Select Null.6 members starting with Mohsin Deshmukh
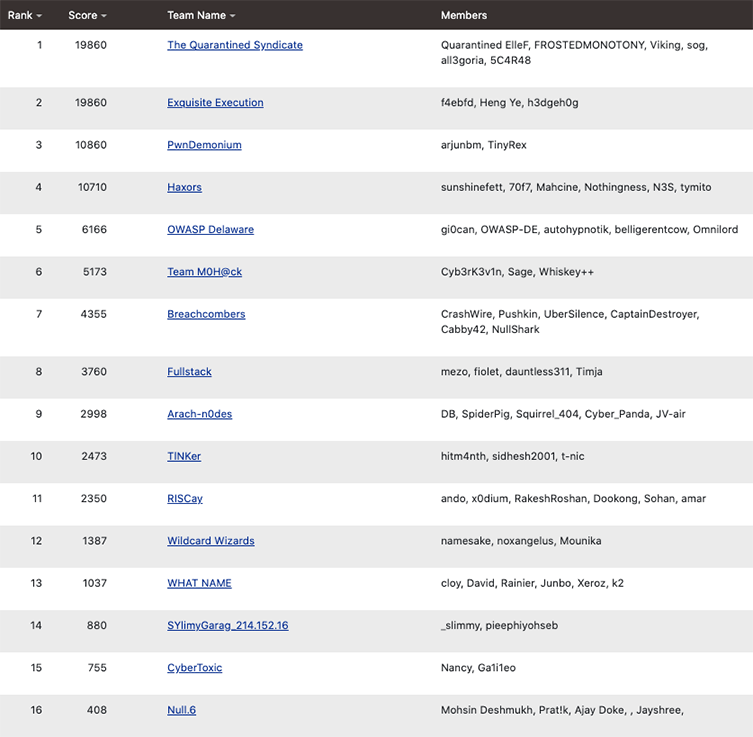Viewport: 753px width, 737px height. point(562,709)
